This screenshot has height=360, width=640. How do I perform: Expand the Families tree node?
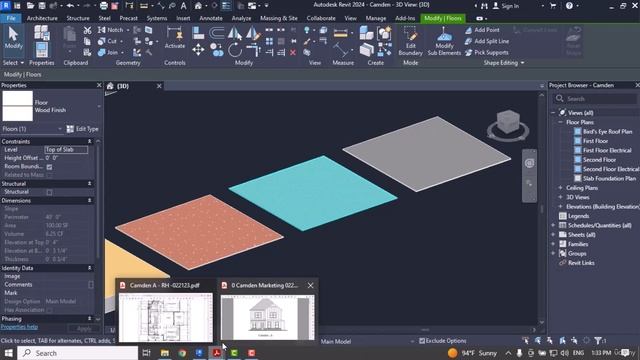553,244
